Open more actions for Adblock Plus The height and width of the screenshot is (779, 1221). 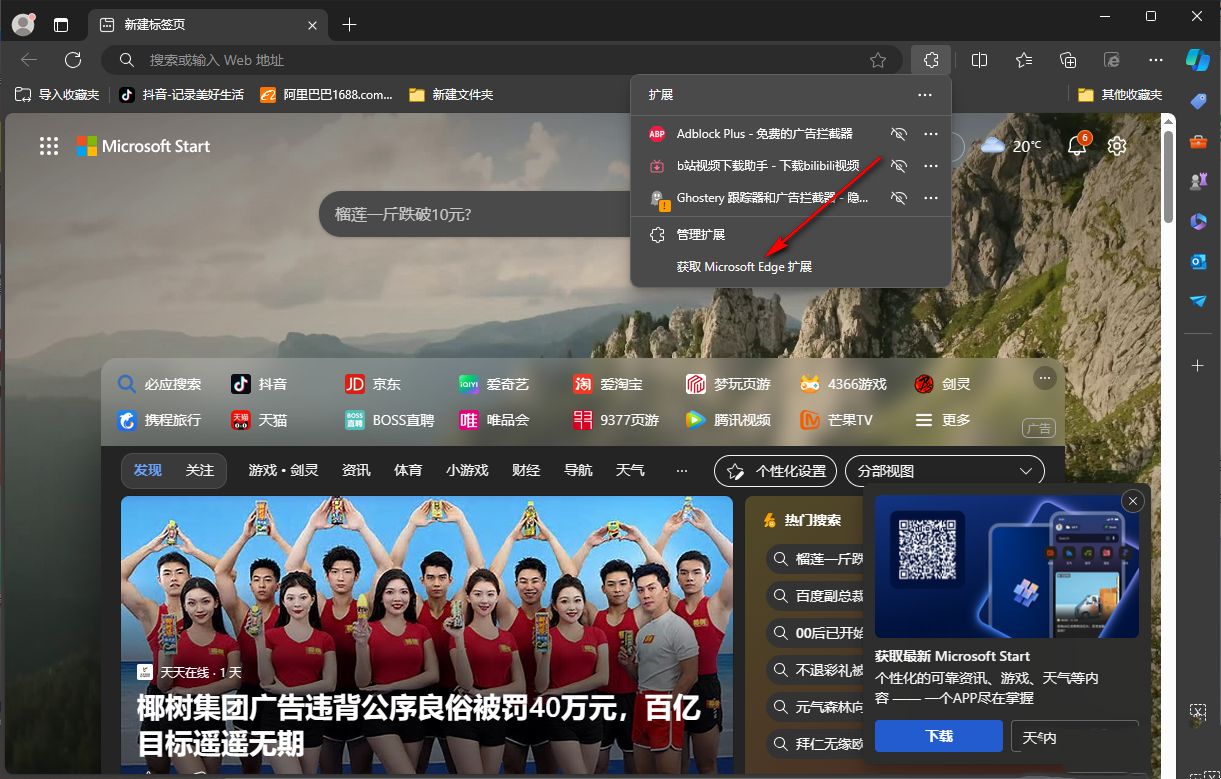point(931,133)
